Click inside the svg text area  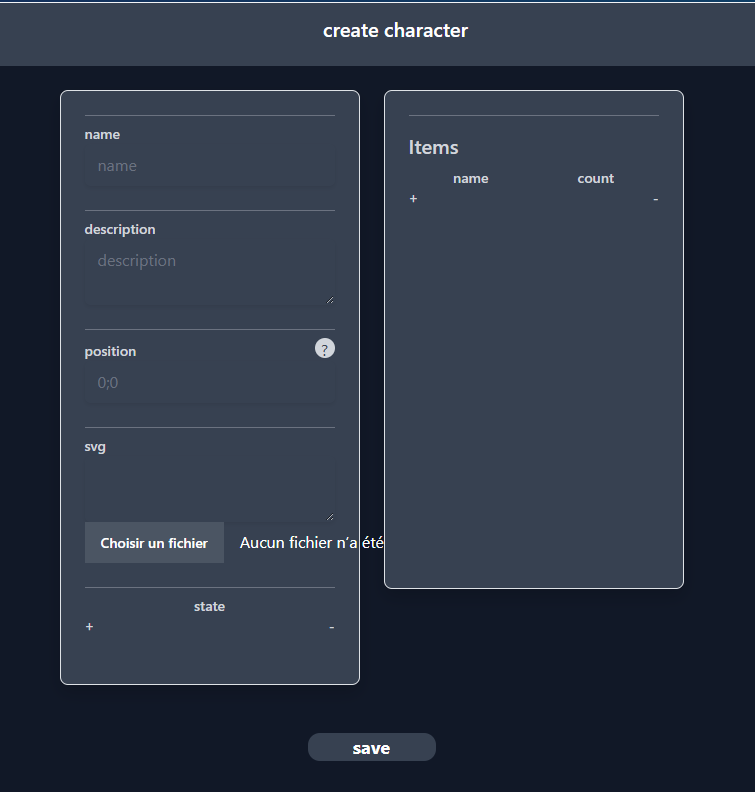coord(210,490)
